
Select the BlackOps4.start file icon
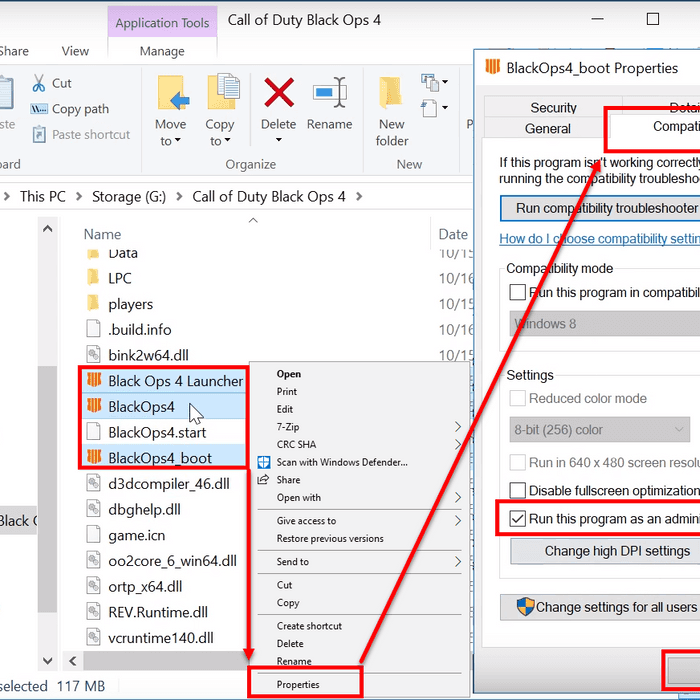(x=93, y=431)
